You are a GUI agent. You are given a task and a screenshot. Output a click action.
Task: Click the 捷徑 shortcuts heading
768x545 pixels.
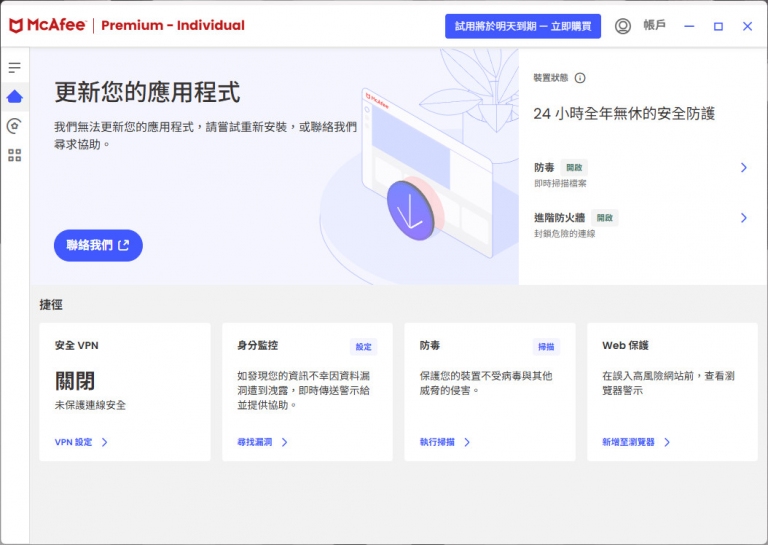[51, 305]
